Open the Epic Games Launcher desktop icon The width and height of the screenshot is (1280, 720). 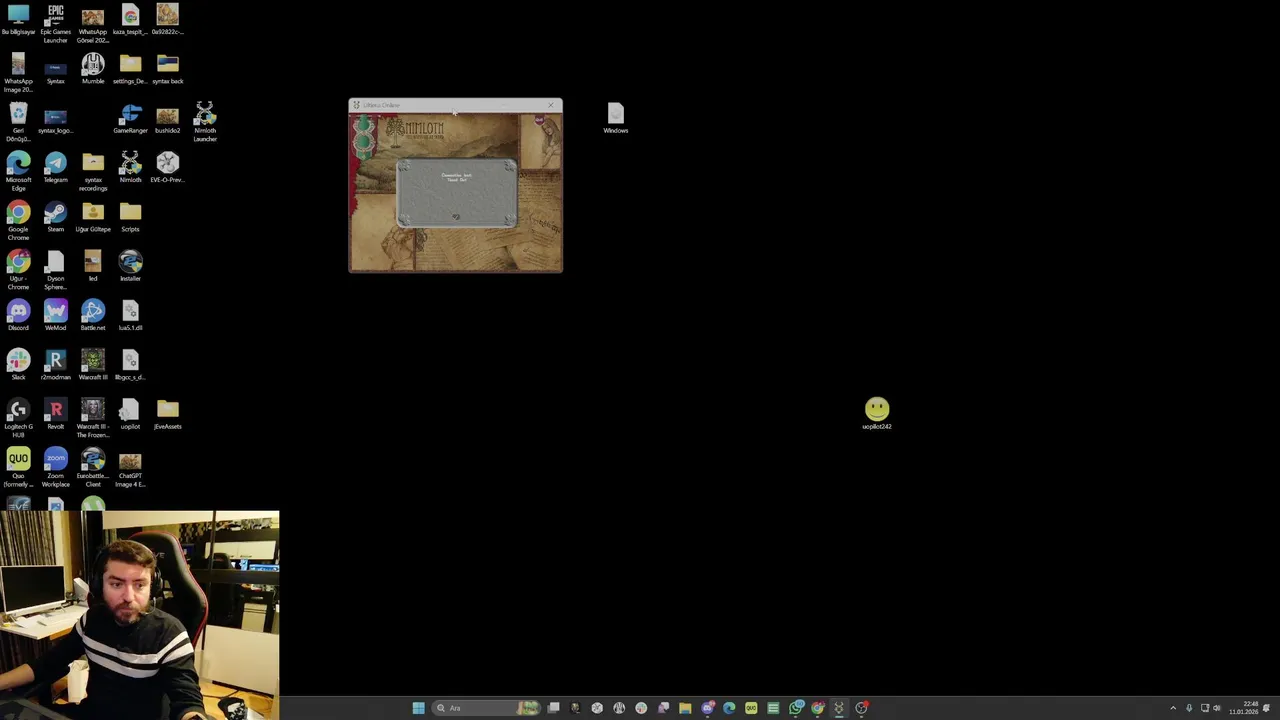(55, 23)
